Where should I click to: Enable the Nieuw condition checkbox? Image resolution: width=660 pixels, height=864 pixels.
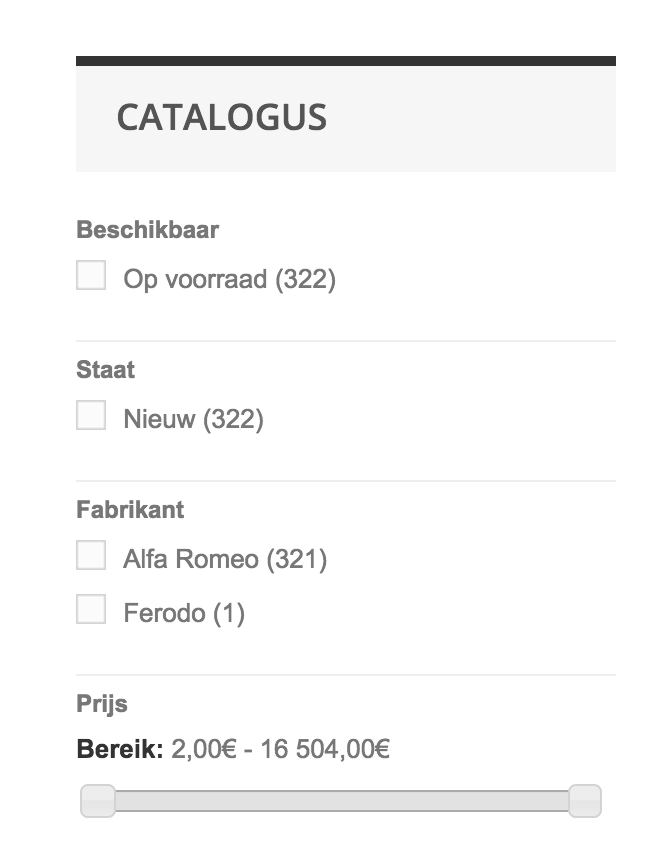point(91,415)
